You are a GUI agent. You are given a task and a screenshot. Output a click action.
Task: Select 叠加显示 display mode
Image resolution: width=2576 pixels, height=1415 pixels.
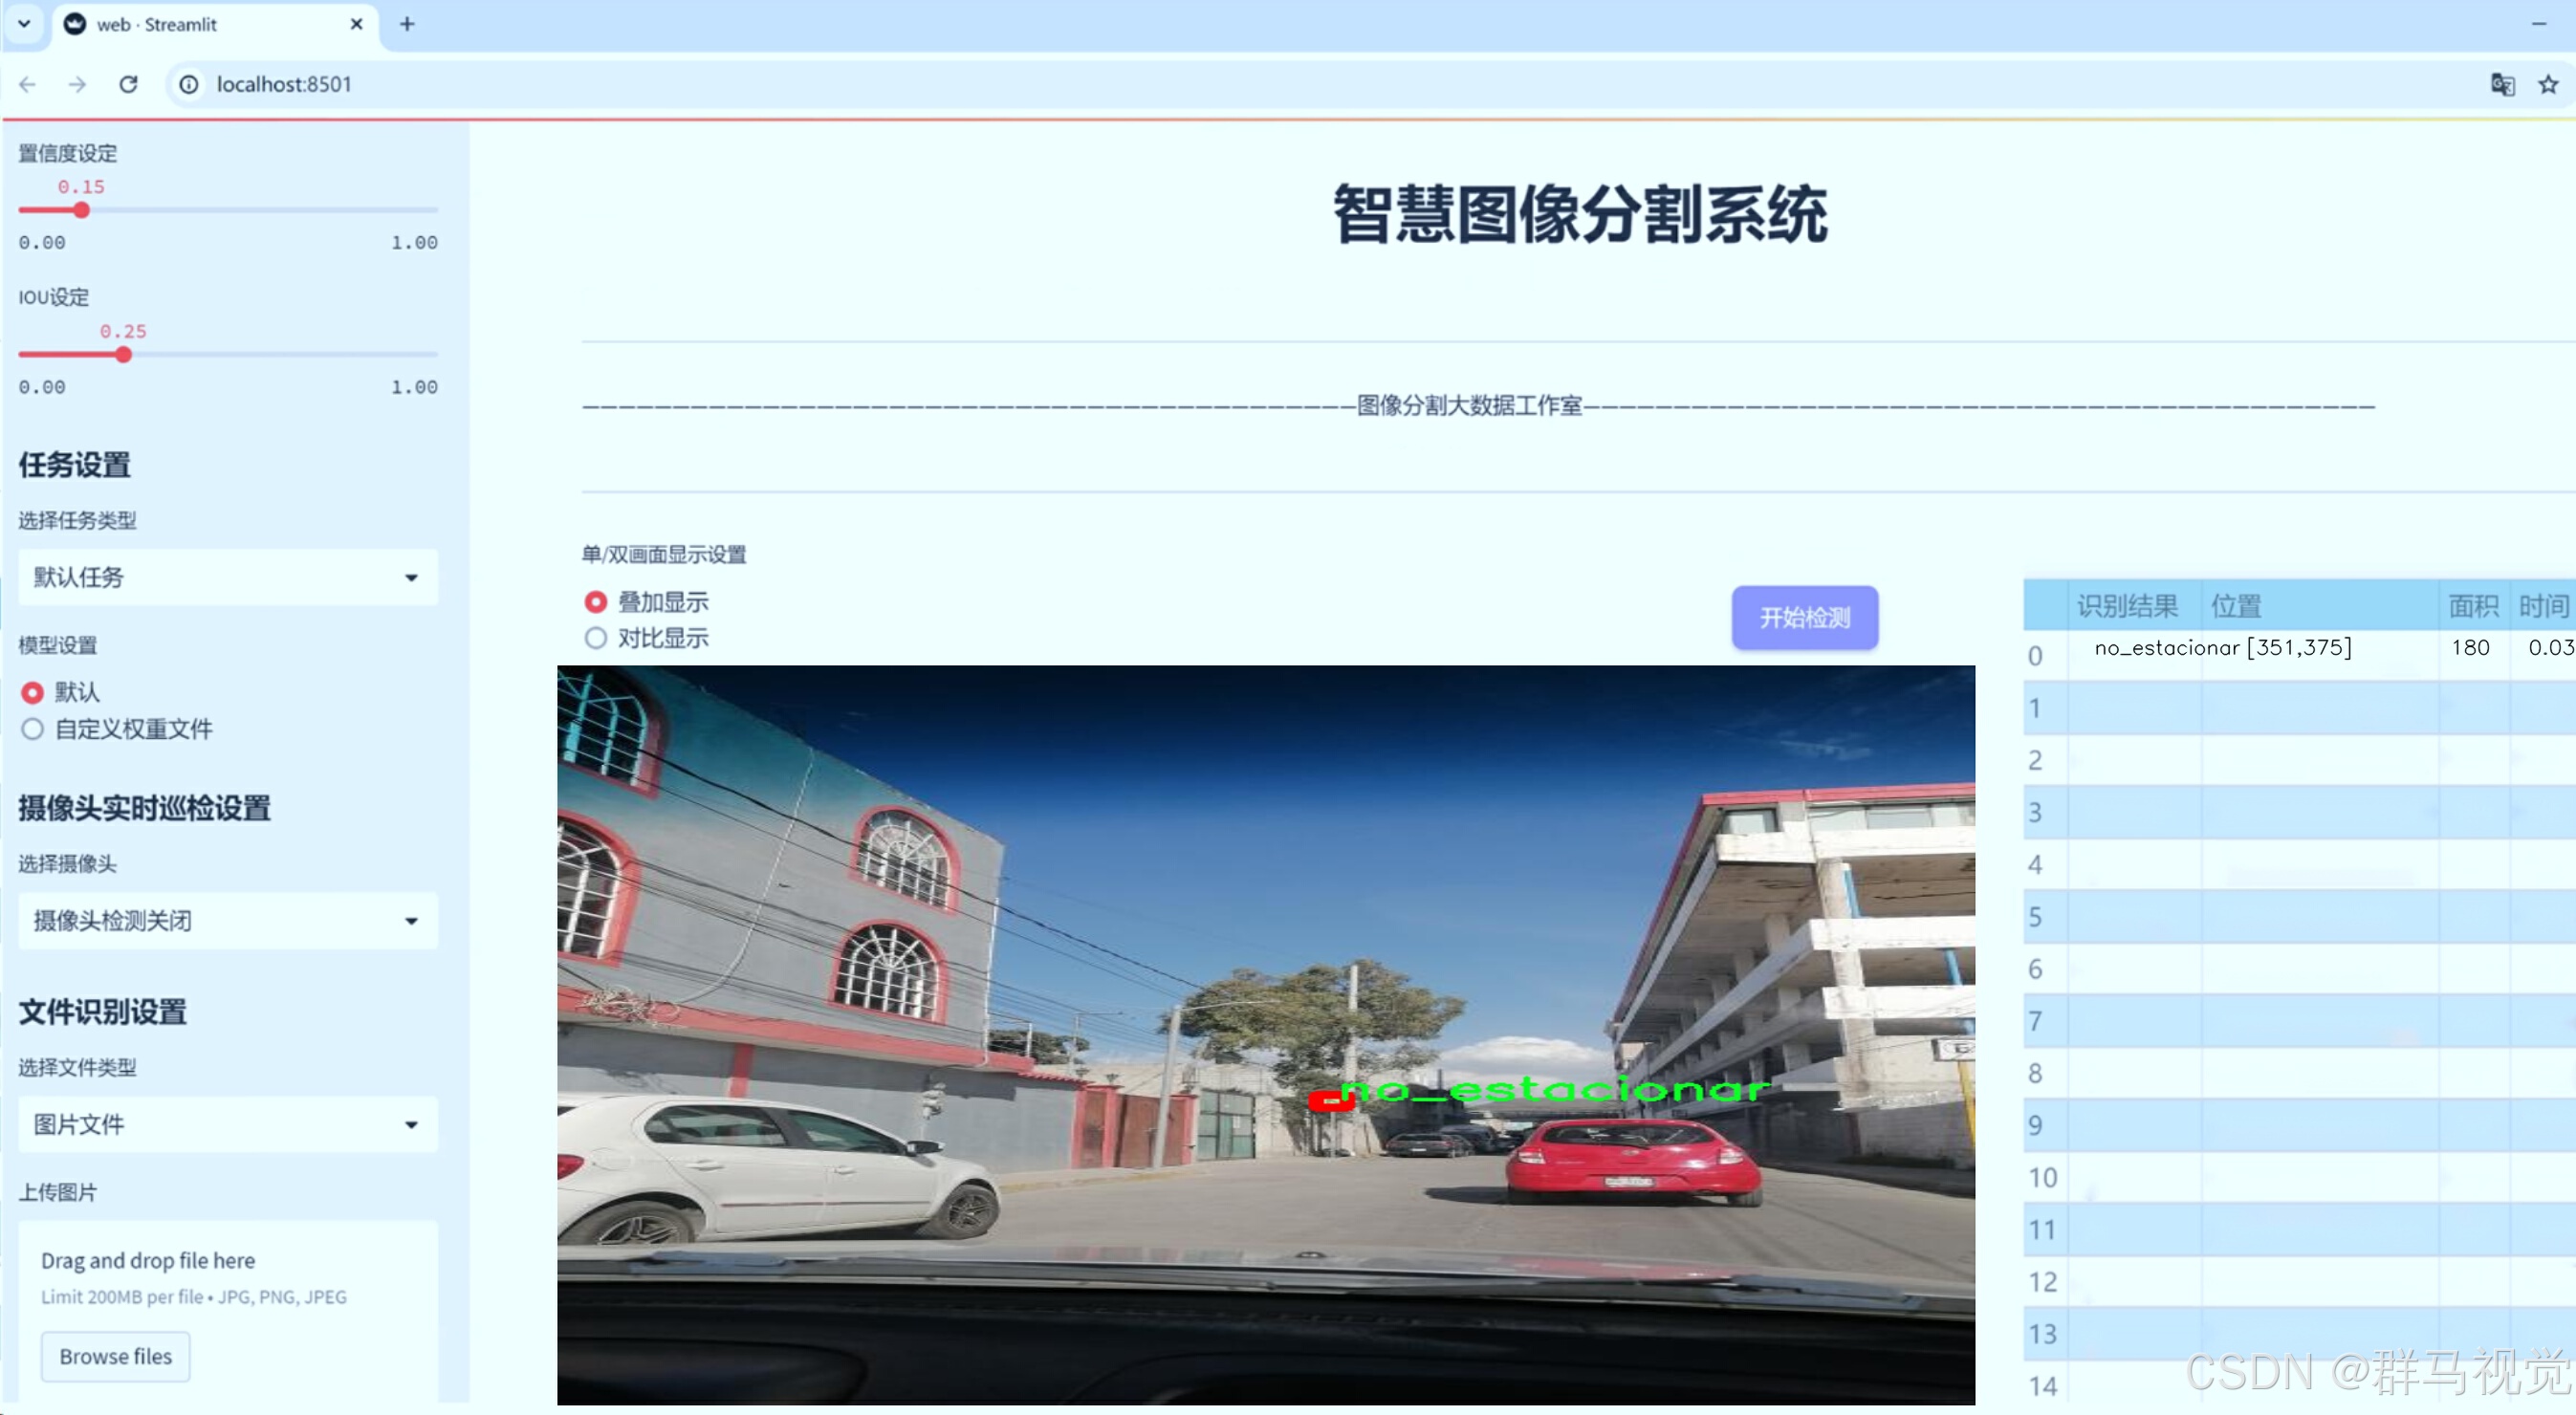[596, 602]
